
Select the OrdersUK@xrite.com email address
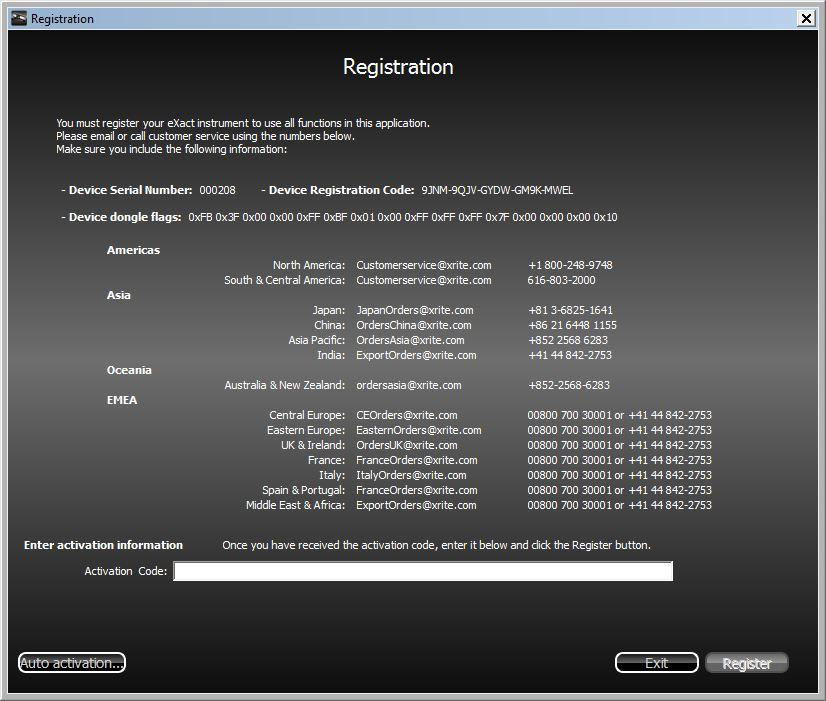(x=406, y=445)
